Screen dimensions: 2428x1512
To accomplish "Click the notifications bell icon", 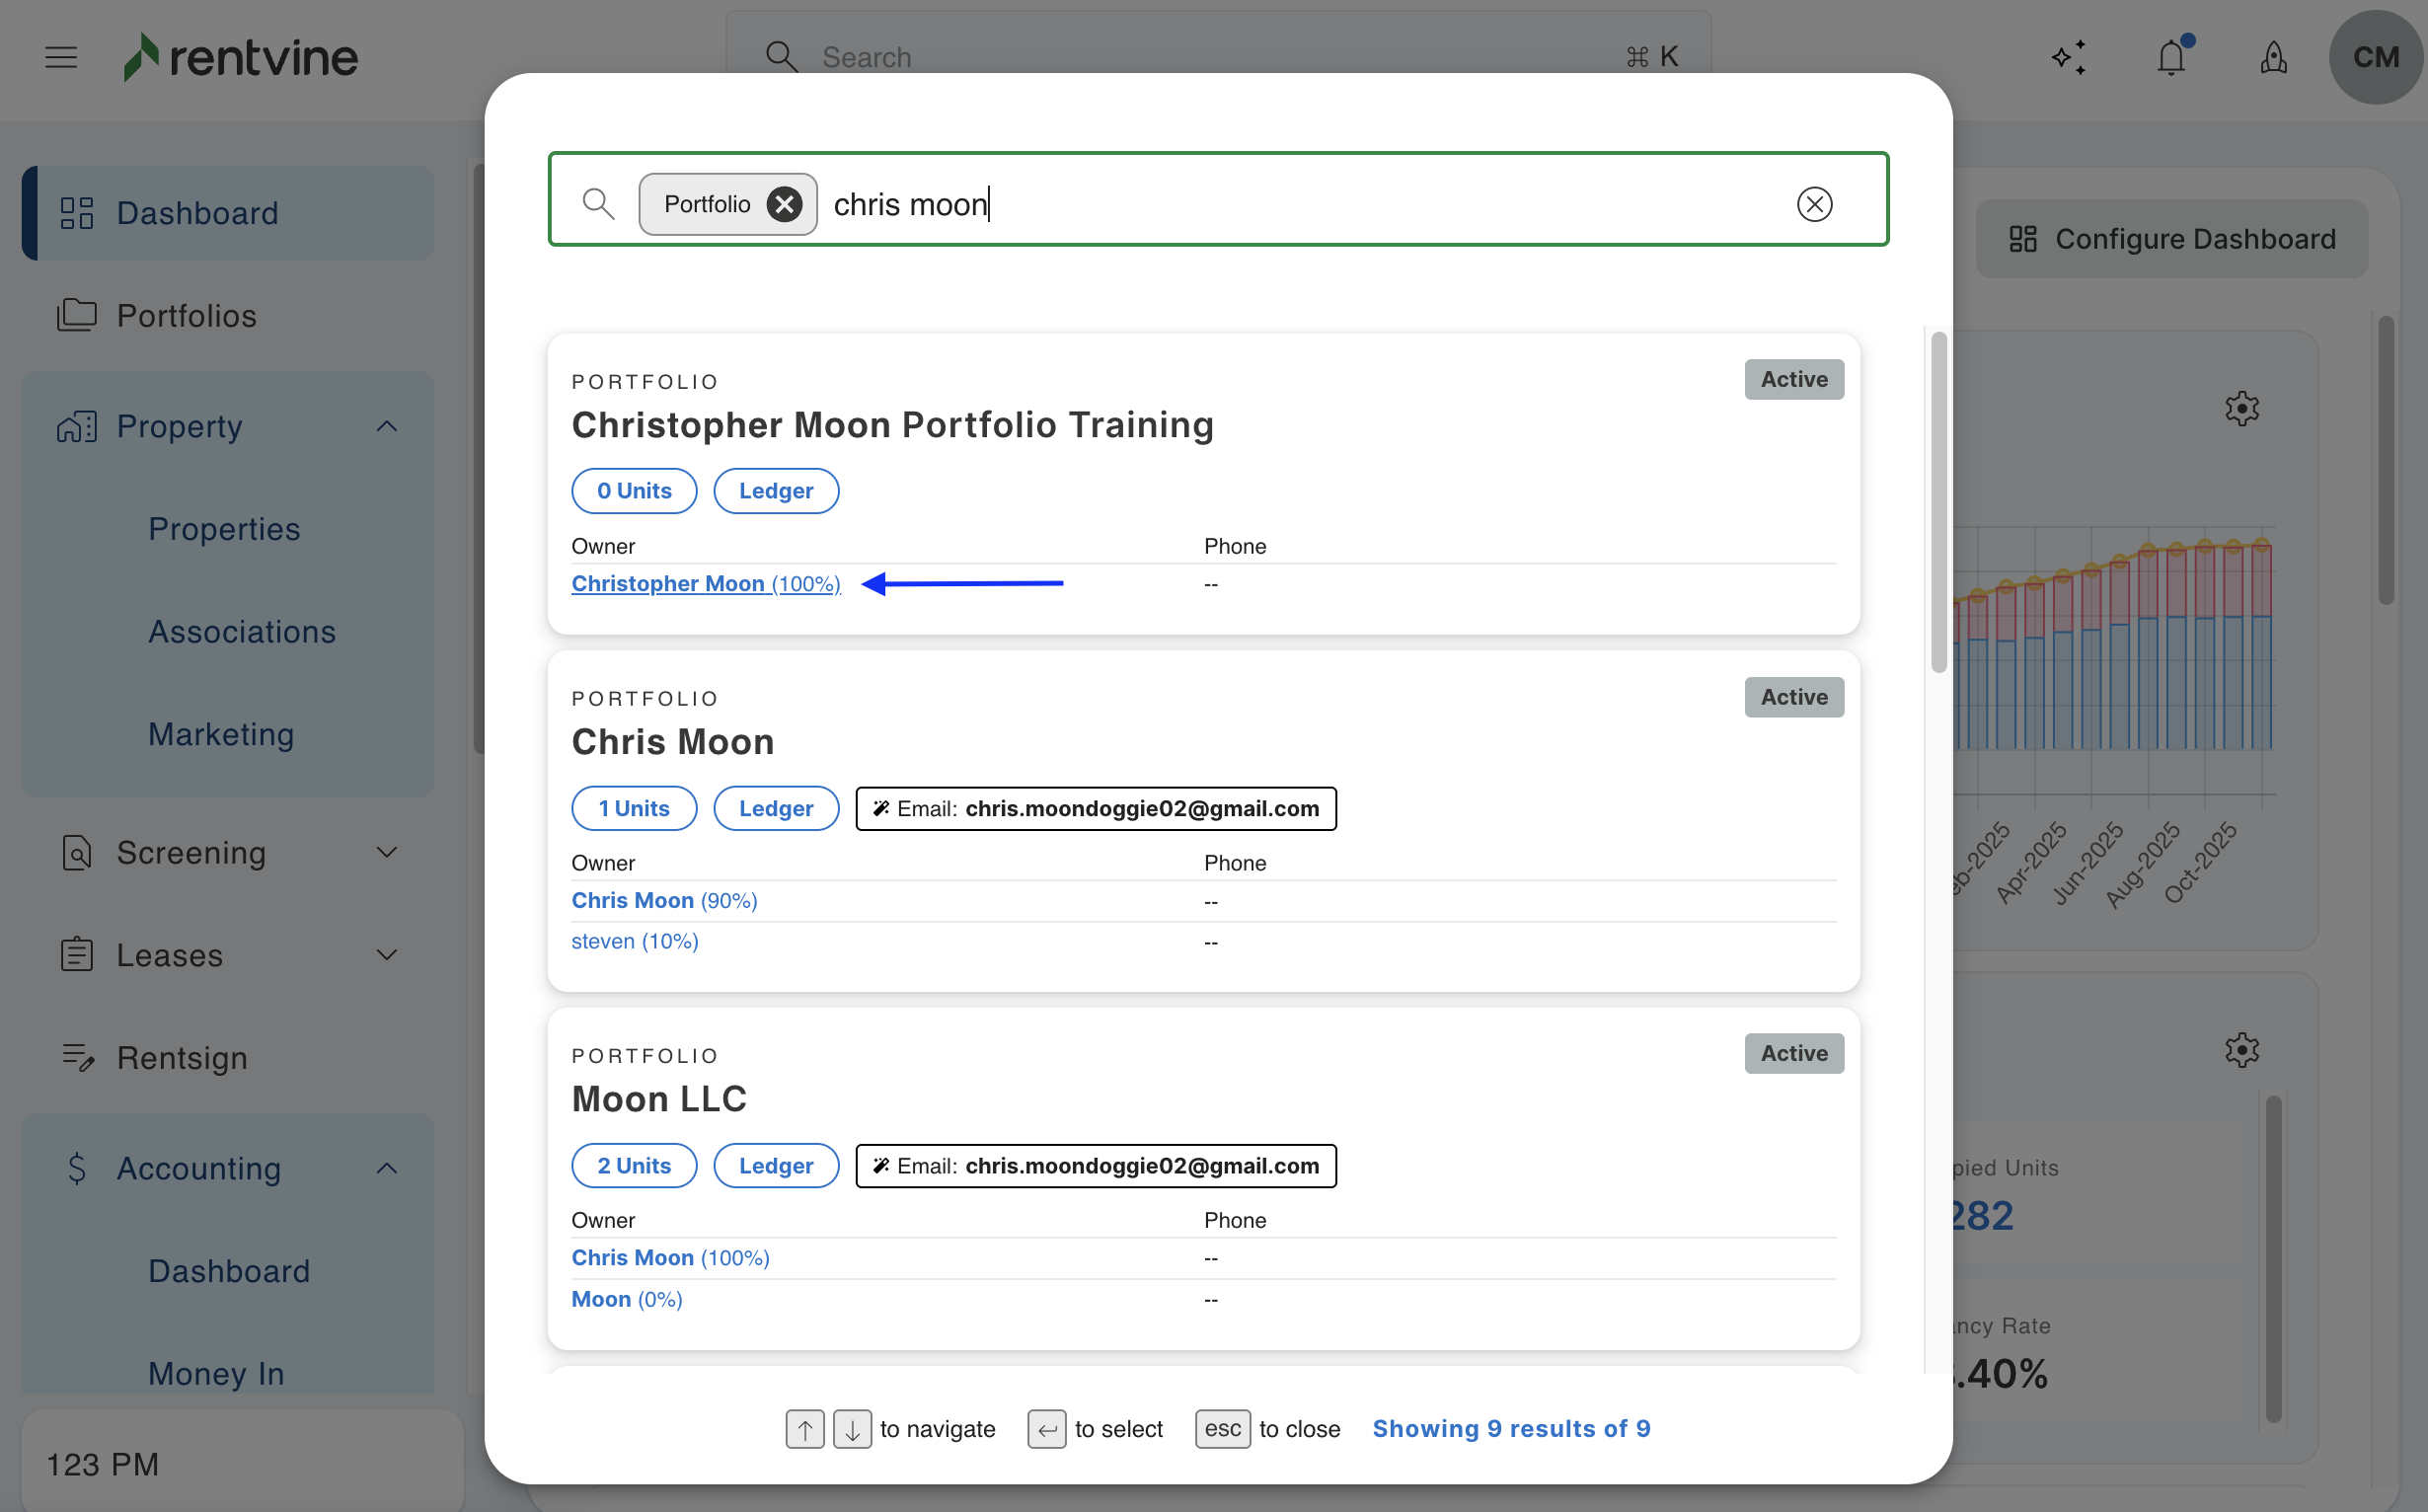I will pos(2170,57).
